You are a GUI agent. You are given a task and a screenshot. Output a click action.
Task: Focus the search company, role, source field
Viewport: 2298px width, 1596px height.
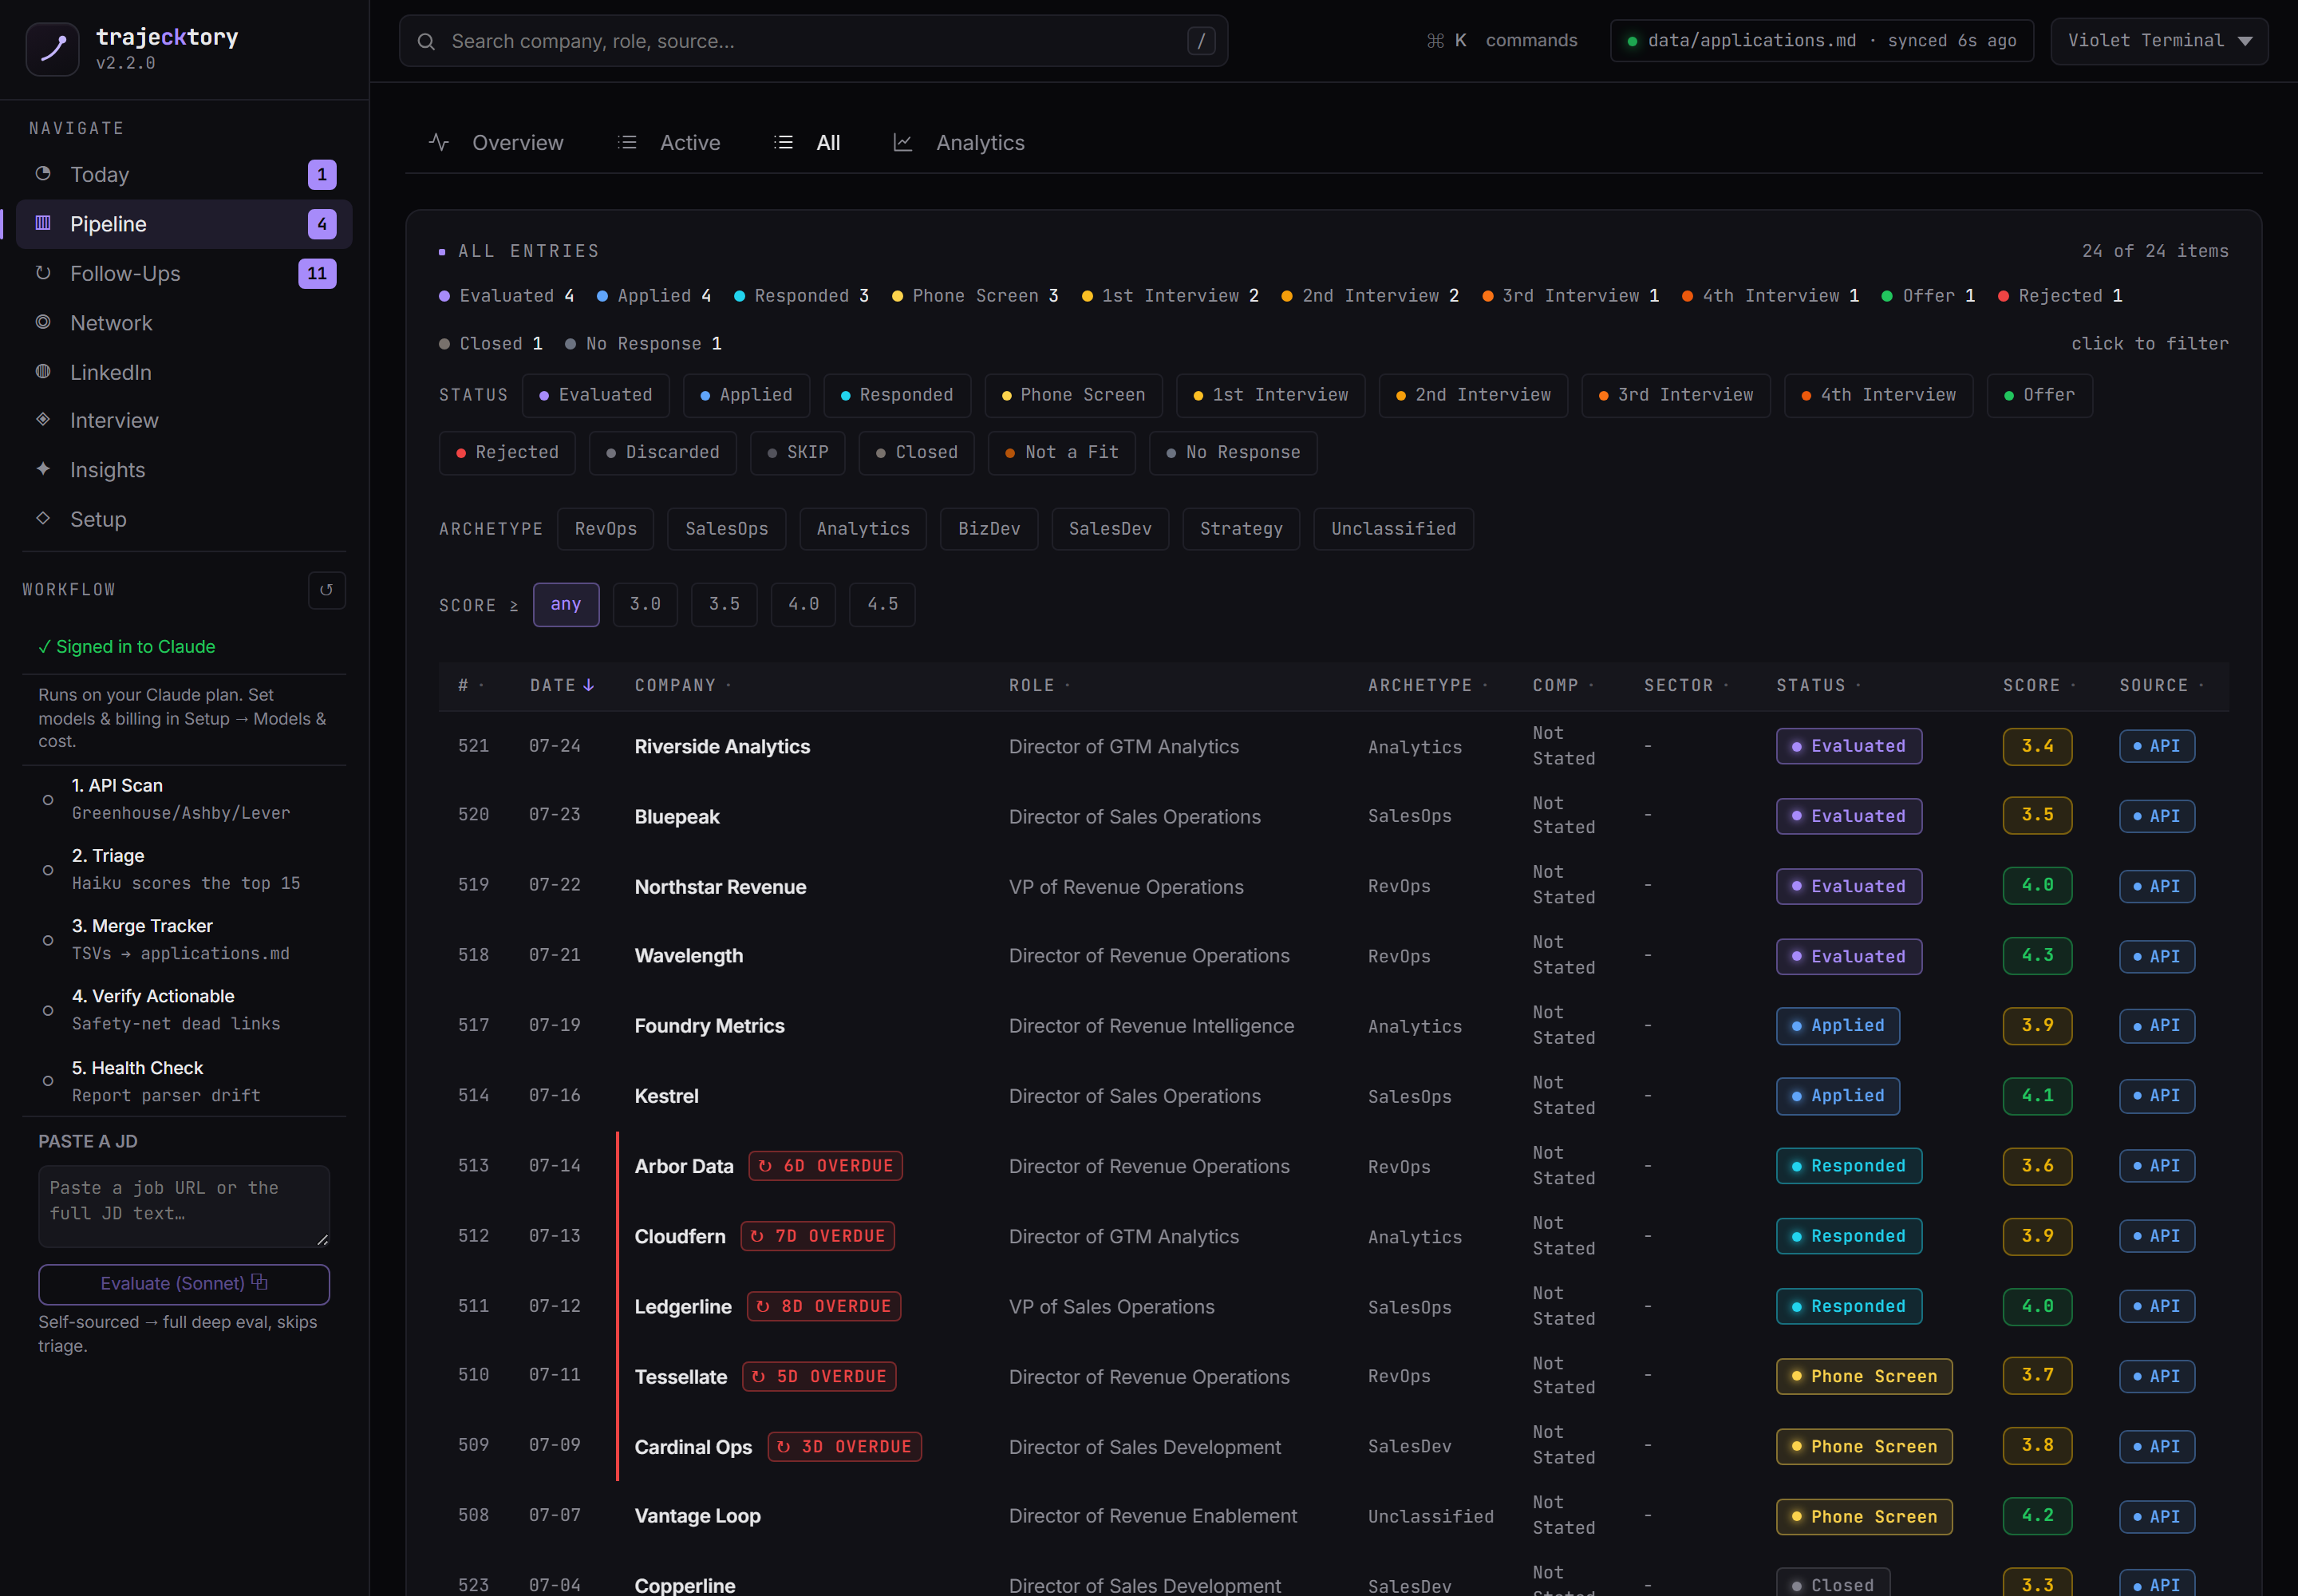(x=813, y=41)
